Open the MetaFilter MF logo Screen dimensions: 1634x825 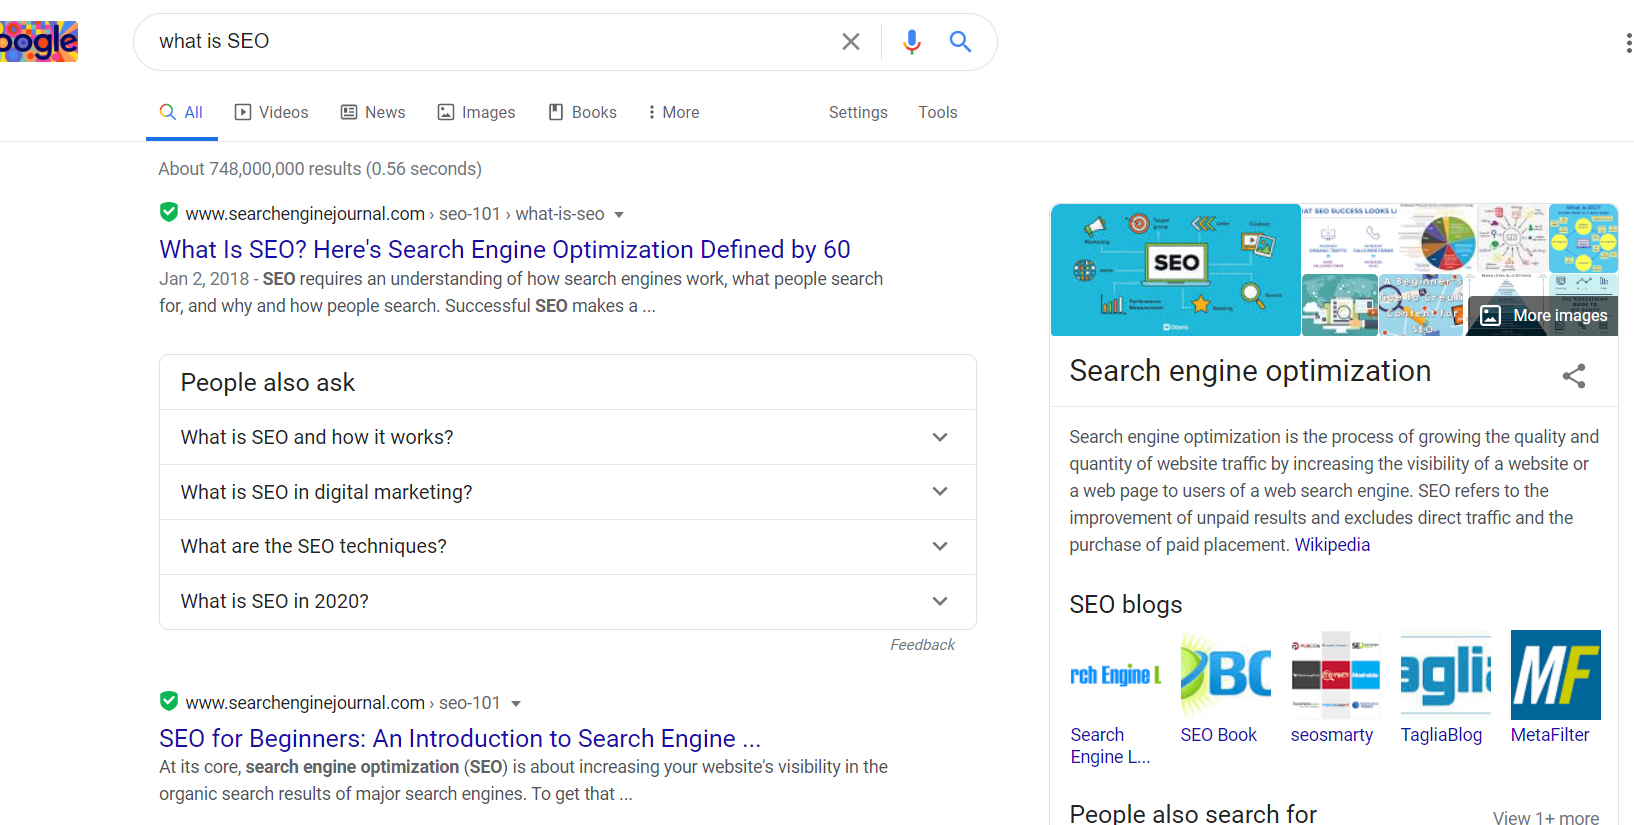click(x=1555, y=675)
